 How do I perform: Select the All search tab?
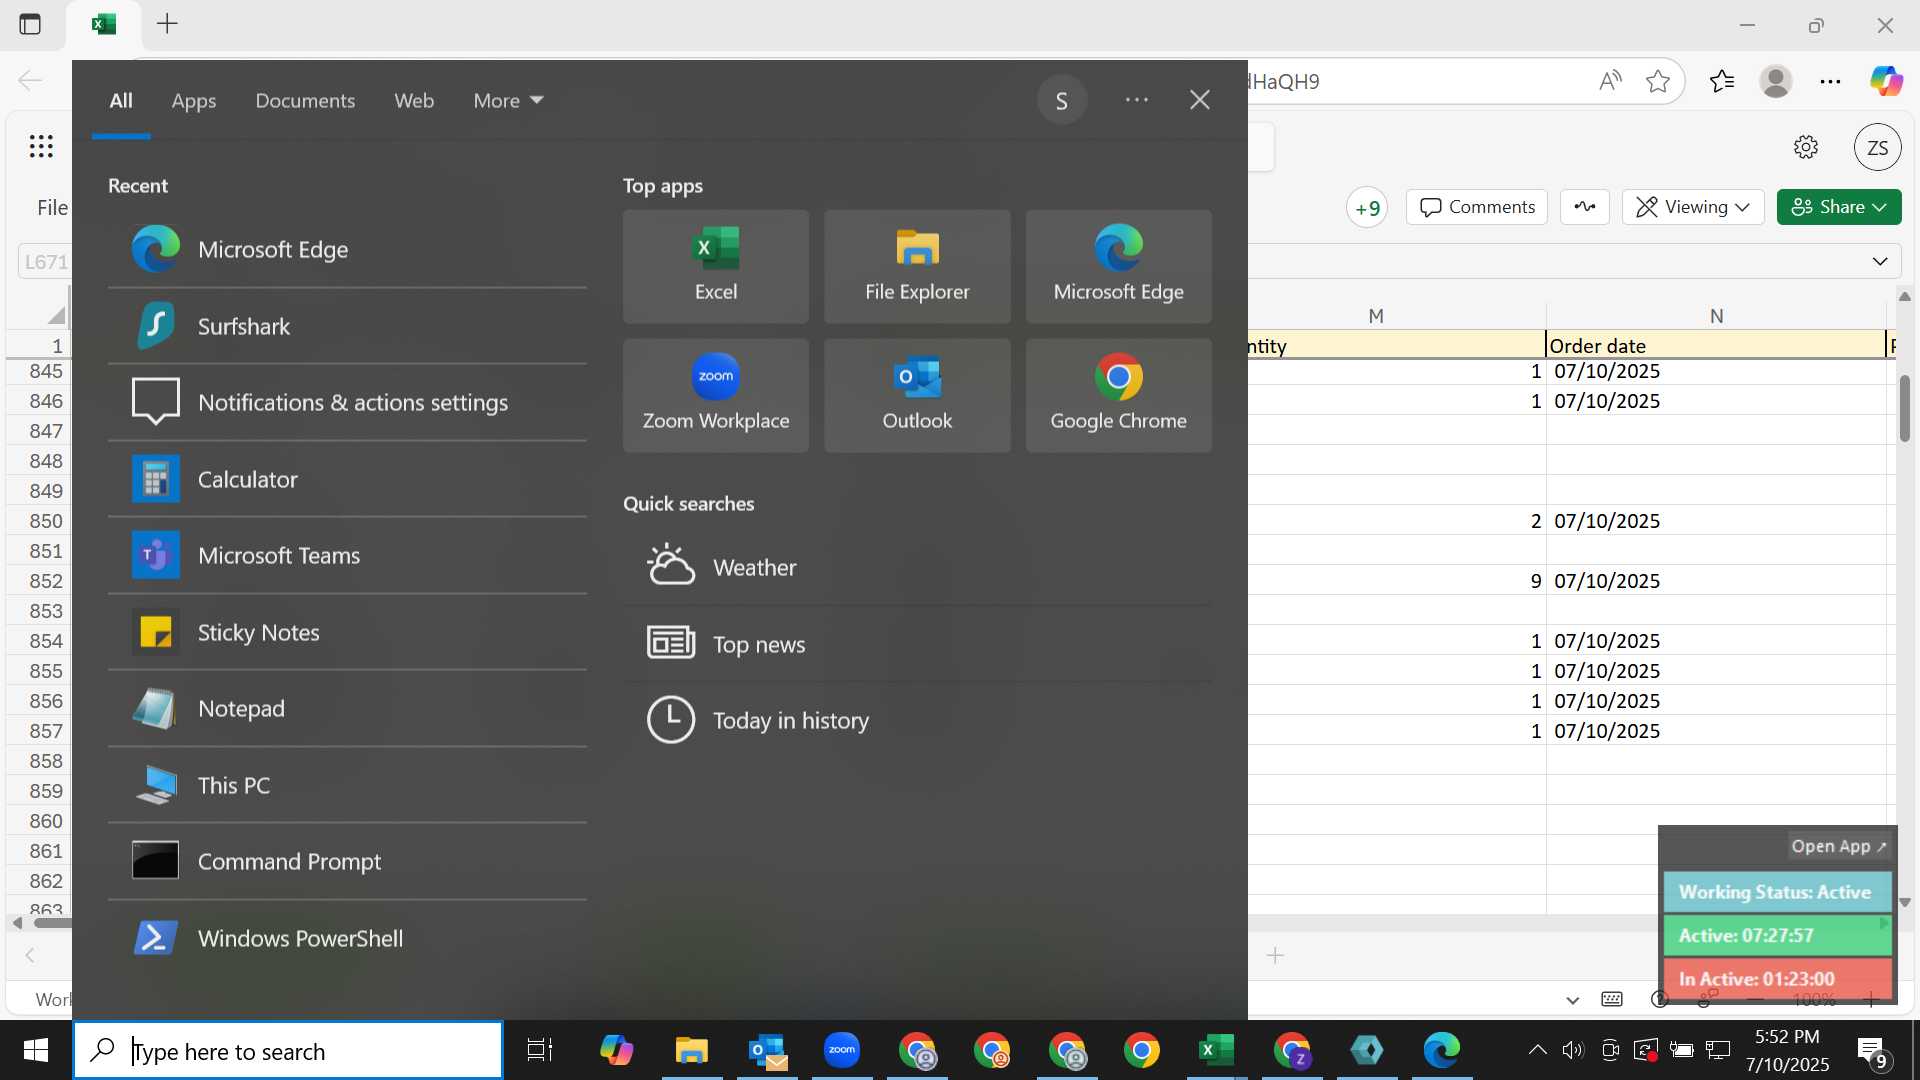(121, 100)
